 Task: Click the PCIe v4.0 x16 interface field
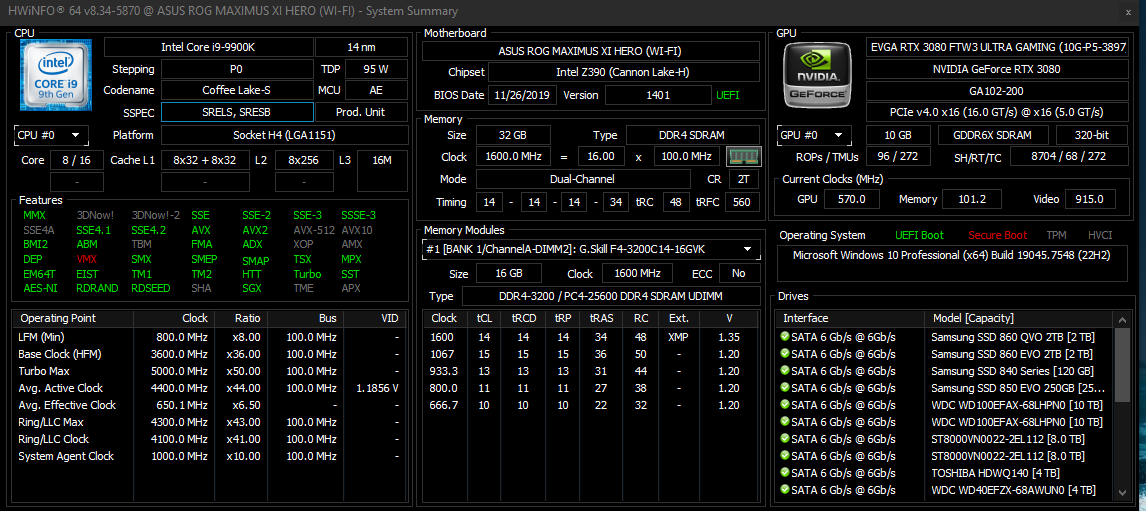[997, 112]
